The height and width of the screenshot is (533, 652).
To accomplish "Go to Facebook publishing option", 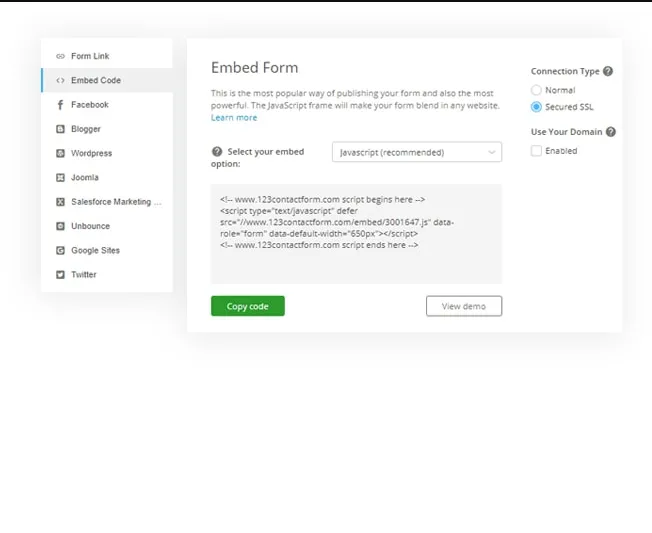I will point(106,105).
